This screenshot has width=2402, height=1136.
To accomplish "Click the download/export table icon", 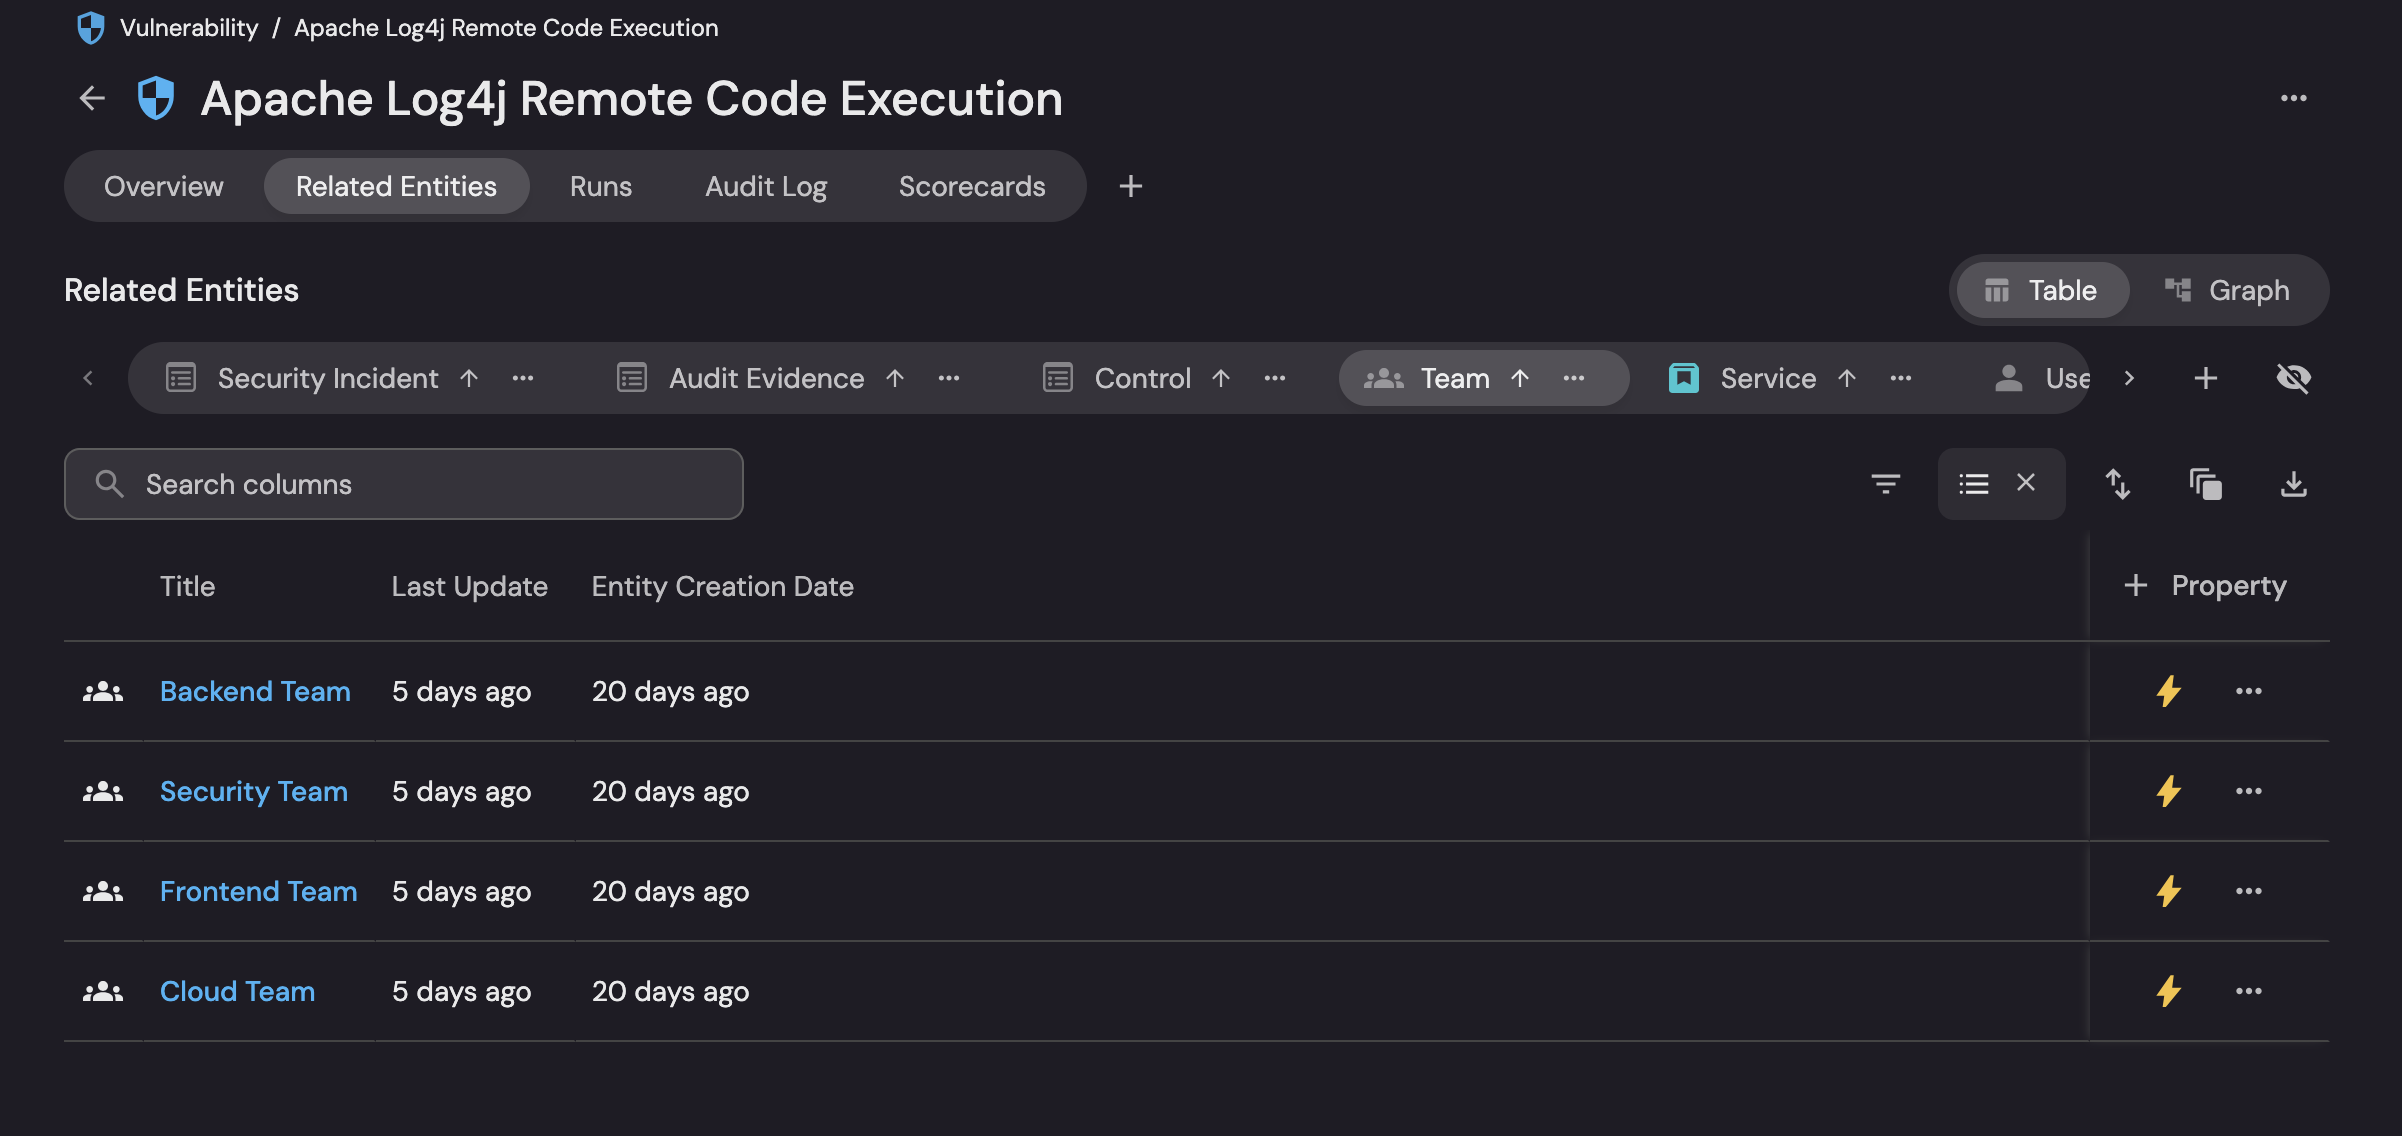I will pos(2294,484).
